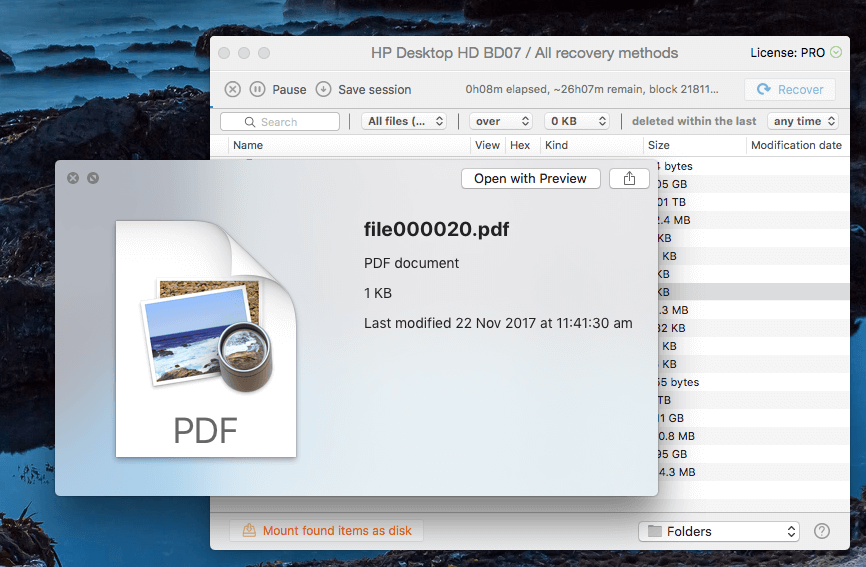Click the 'deleted within the last' label
This screenshot has width=866, height=567.
tap(694, 121)
